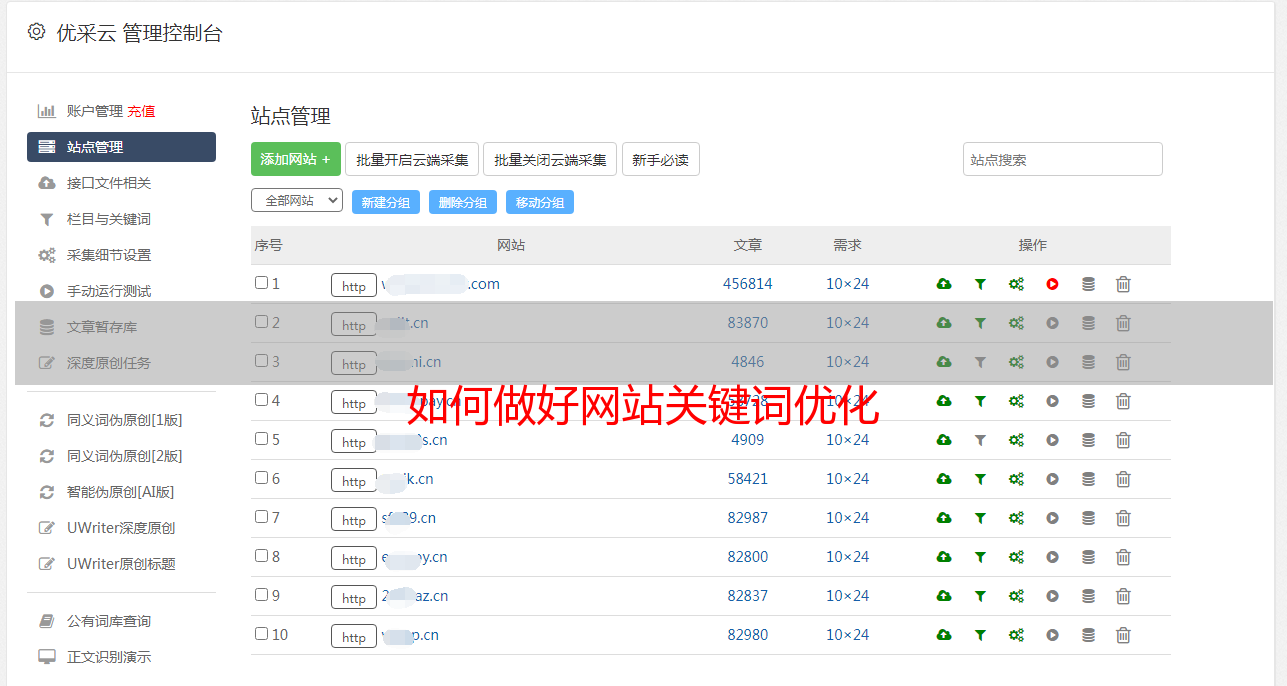Open 账户管理 in the sidebar

(x=94, y=111)
